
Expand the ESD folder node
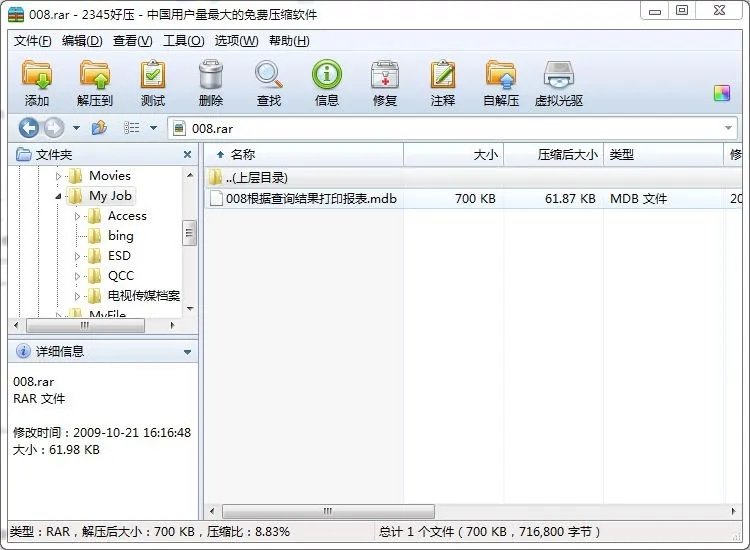77,256
